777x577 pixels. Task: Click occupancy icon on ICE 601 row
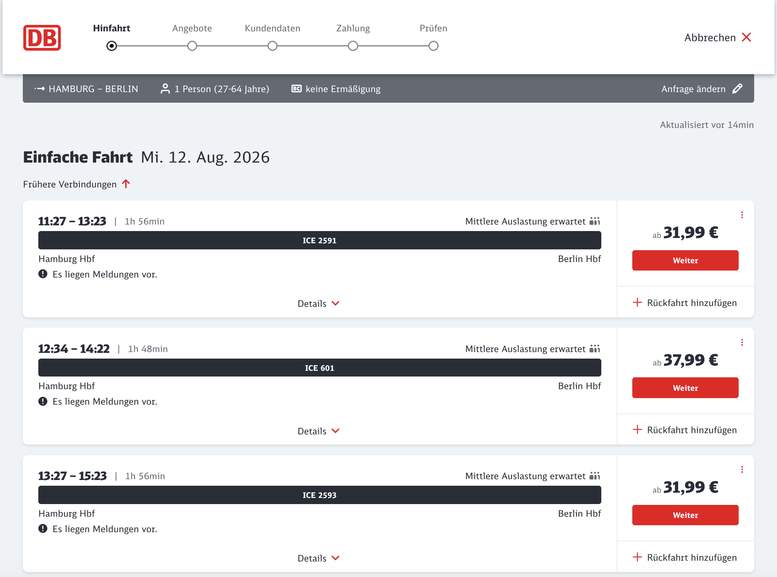(x=595, y=348)
